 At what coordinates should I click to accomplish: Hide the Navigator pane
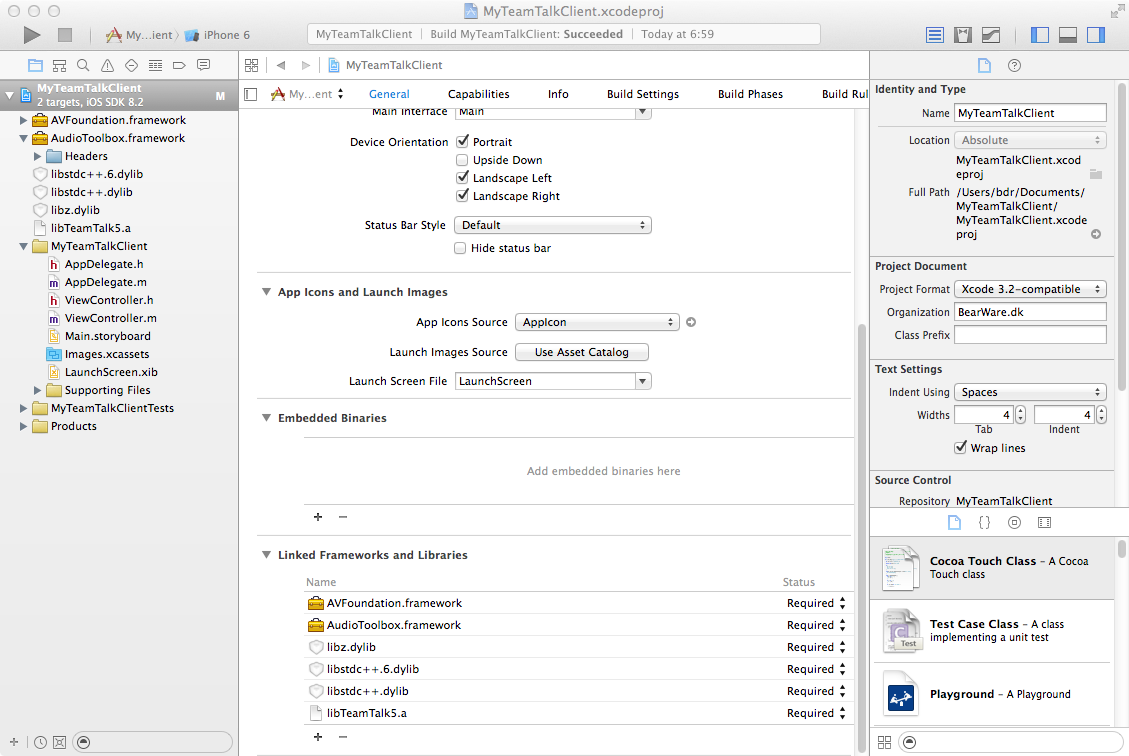1040,35
